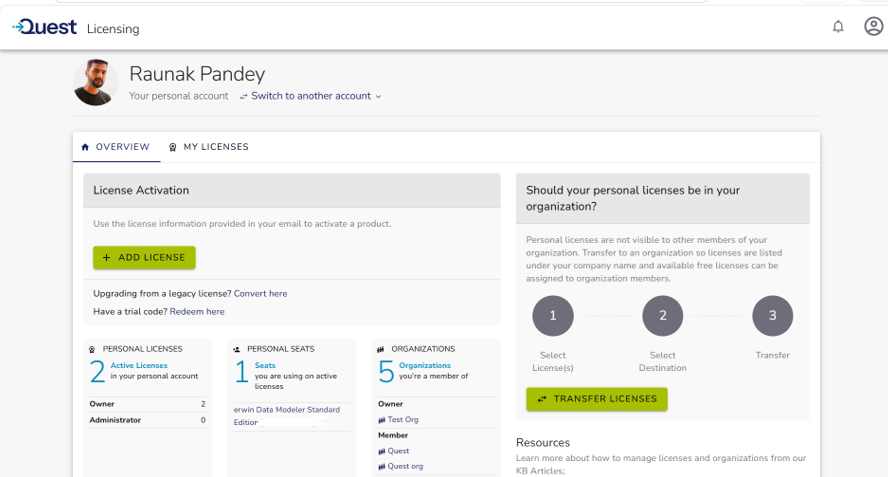Open the Organizations link
The image size is (888, 477).
(x=425, y=365)
